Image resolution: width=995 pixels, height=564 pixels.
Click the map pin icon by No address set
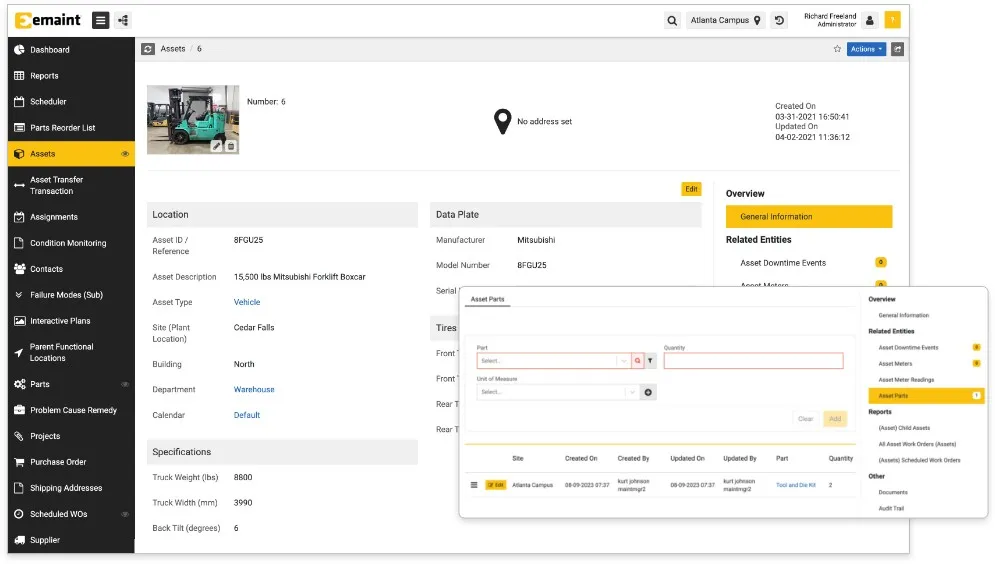[x=503, y=121]
